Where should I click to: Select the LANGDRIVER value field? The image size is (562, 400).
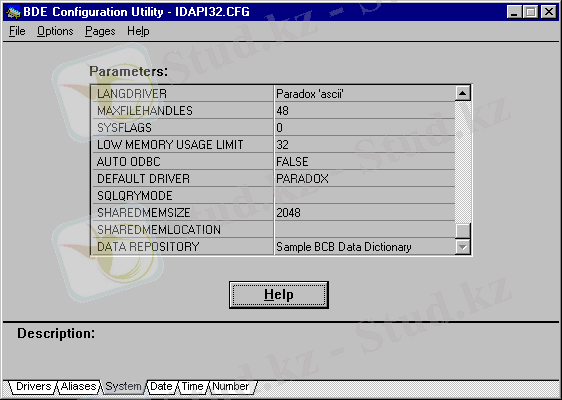click(365, 94)
